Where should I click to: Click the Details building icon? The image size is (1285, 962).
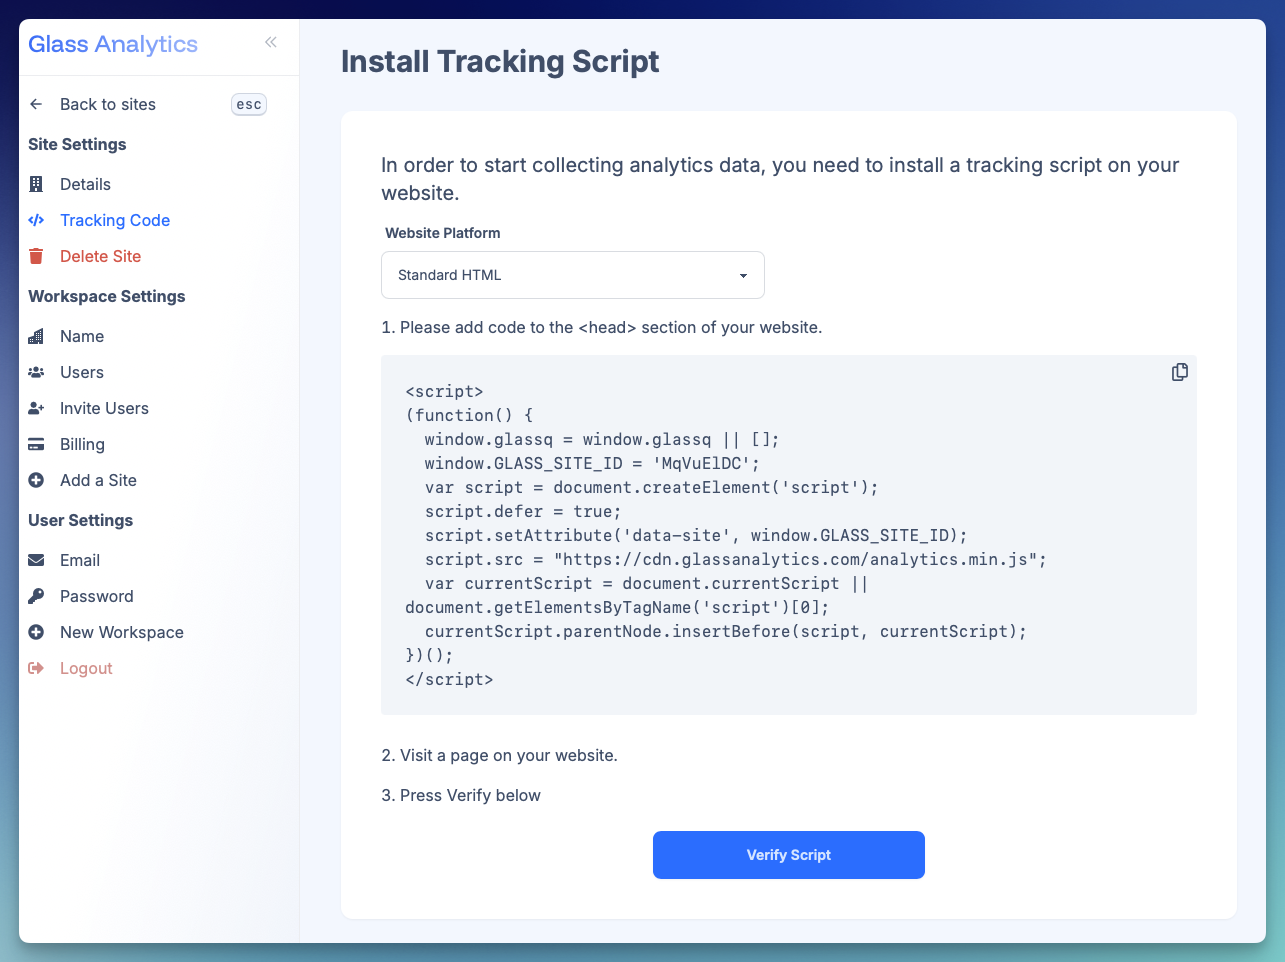(36, 184)
